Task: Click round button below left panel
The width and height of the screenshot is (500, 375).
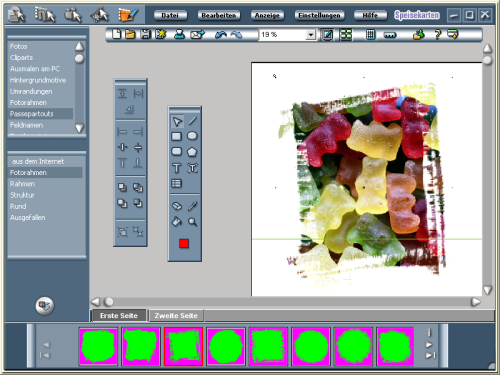Action: 45,305
